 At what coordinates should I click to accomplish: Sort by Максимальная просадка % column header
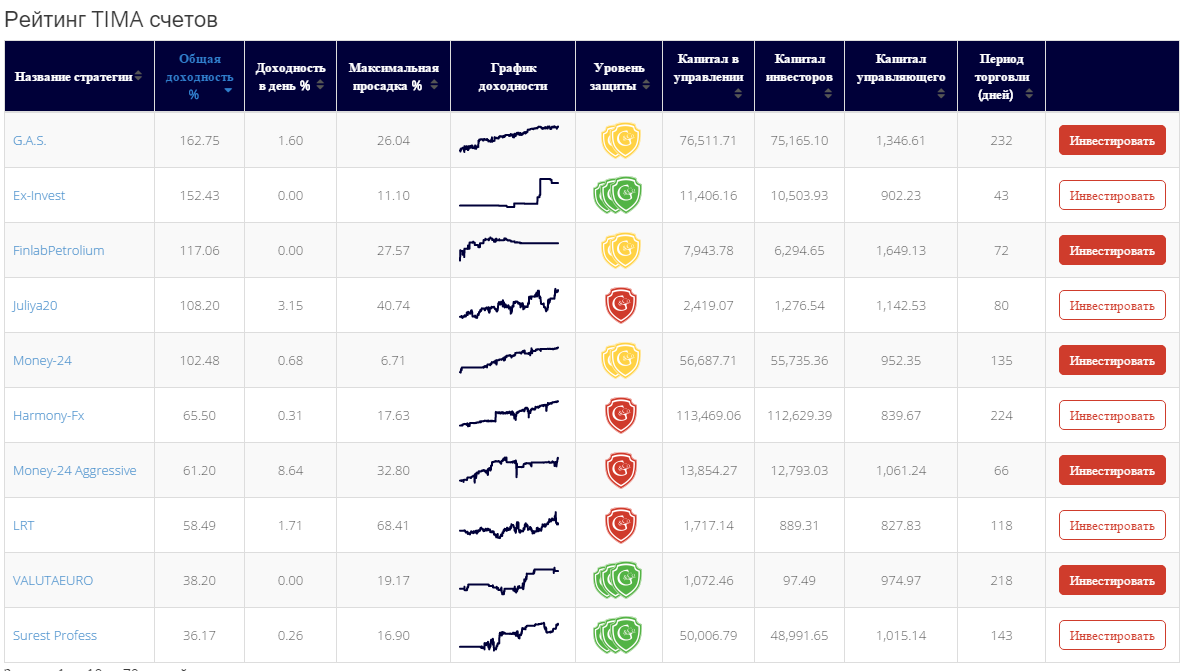point(393,76)
